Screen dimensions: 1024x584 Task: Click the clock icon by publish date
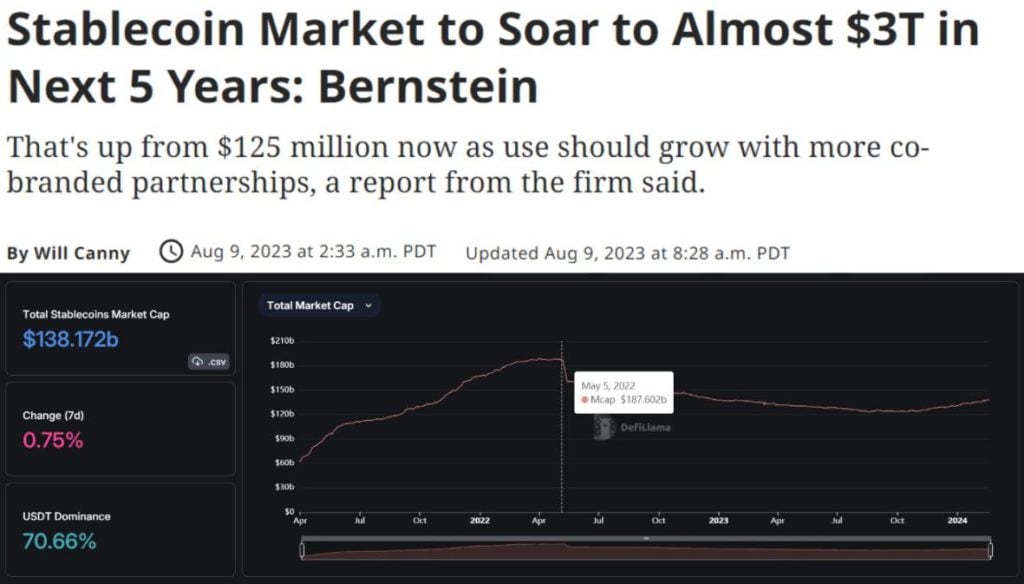[x=172, y=251]
